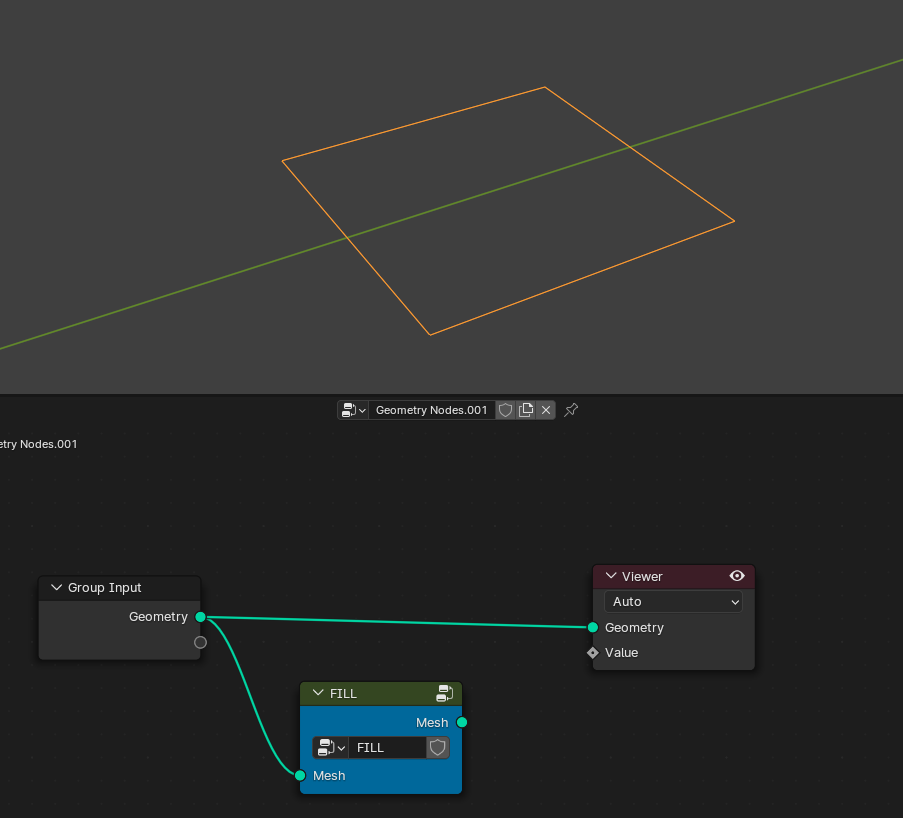Screen dimensions: 903x818
Task: Click the Viewer Geometry label
Action: click(x=634, y=627)
